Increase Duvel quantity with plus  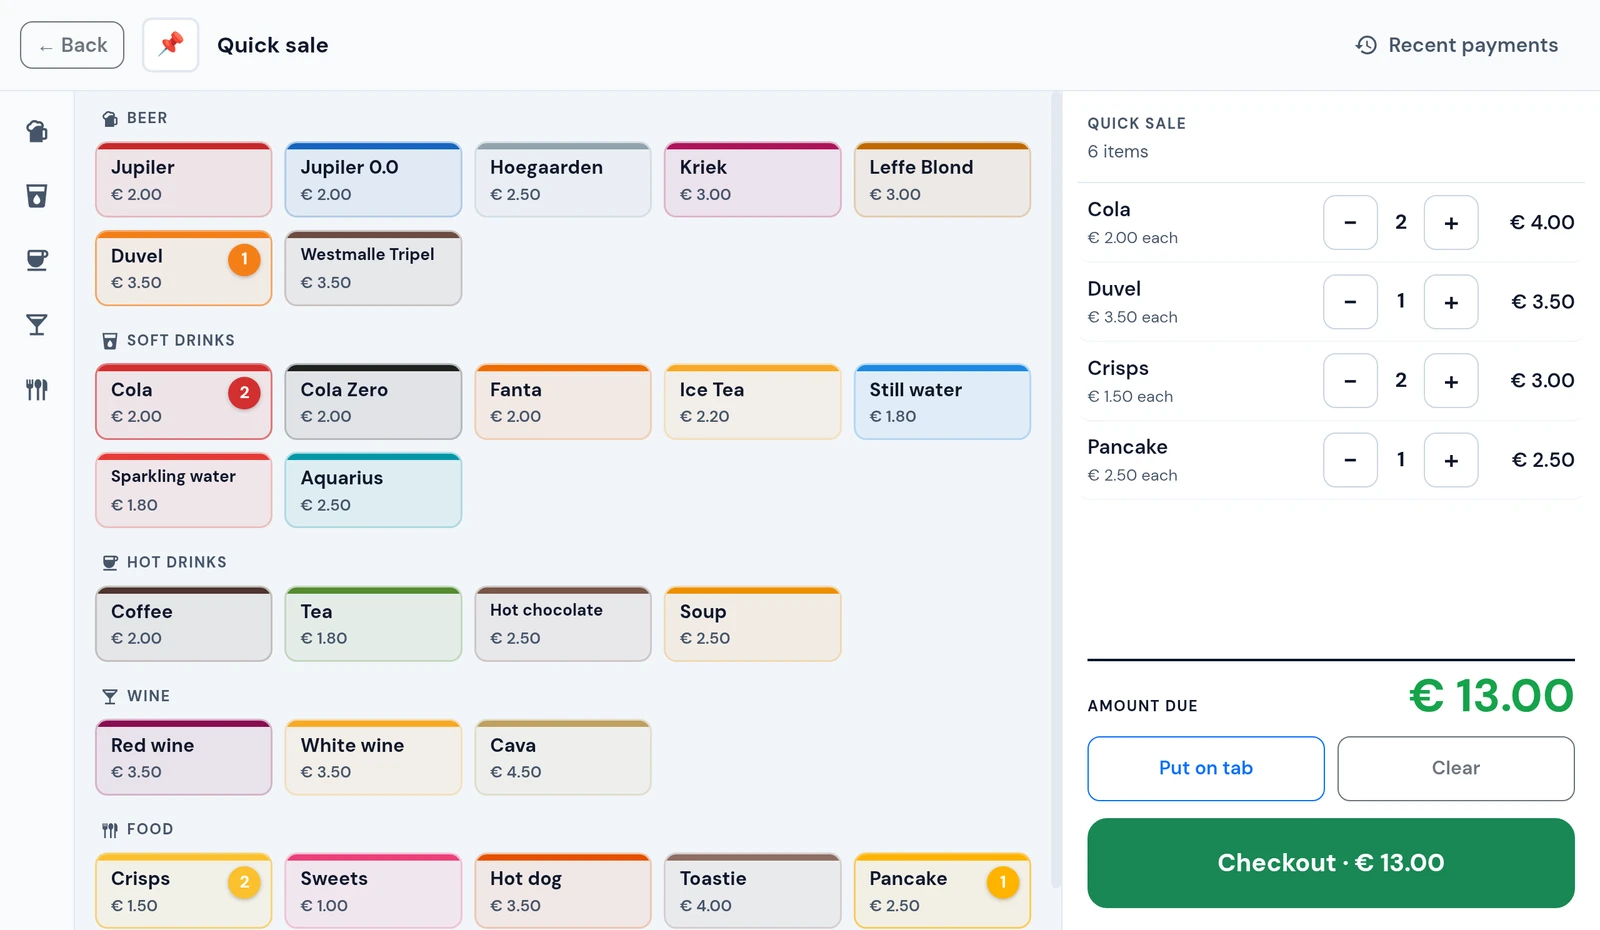pos(1451,302)
